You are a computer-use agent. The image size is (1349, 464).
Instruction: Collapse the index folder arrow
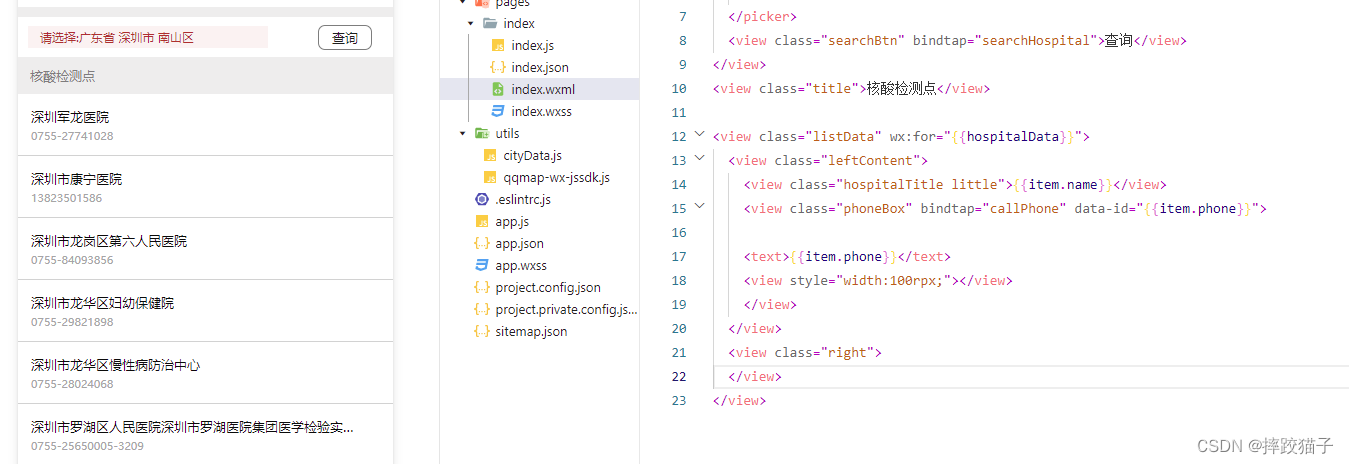point(470,23)
